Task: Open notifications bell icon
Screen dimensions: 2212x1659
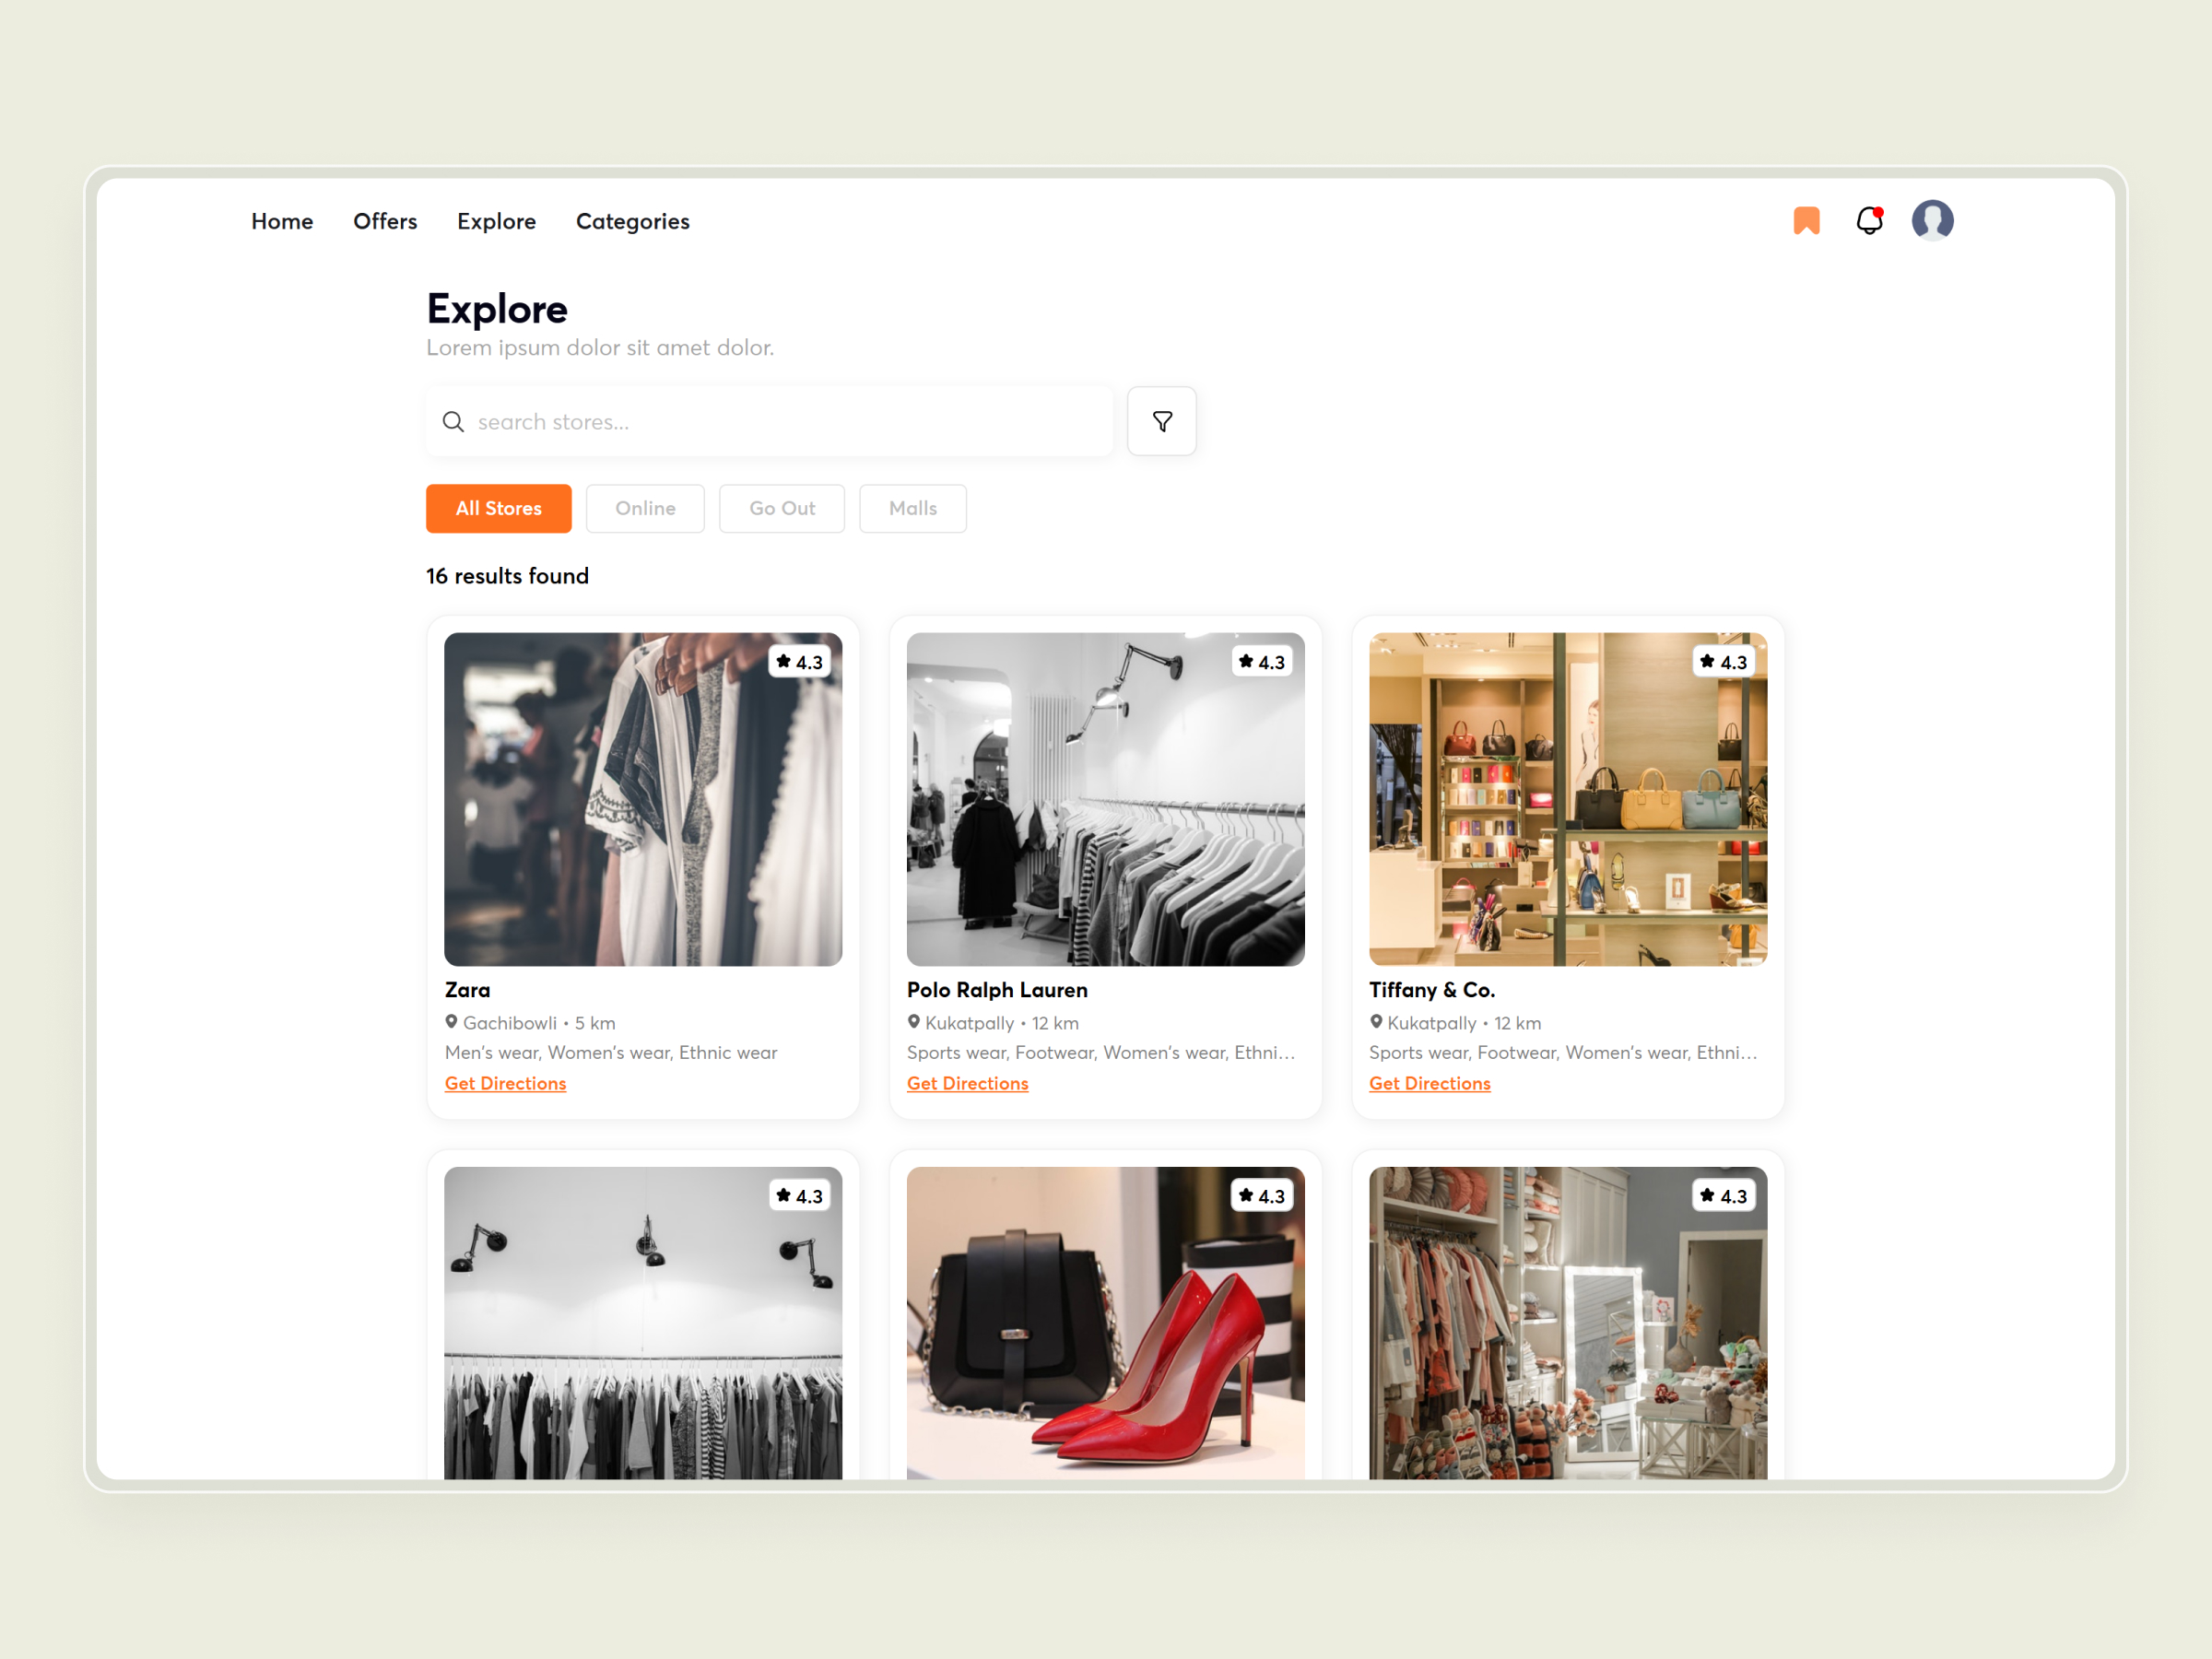Action: (1869, 220)
